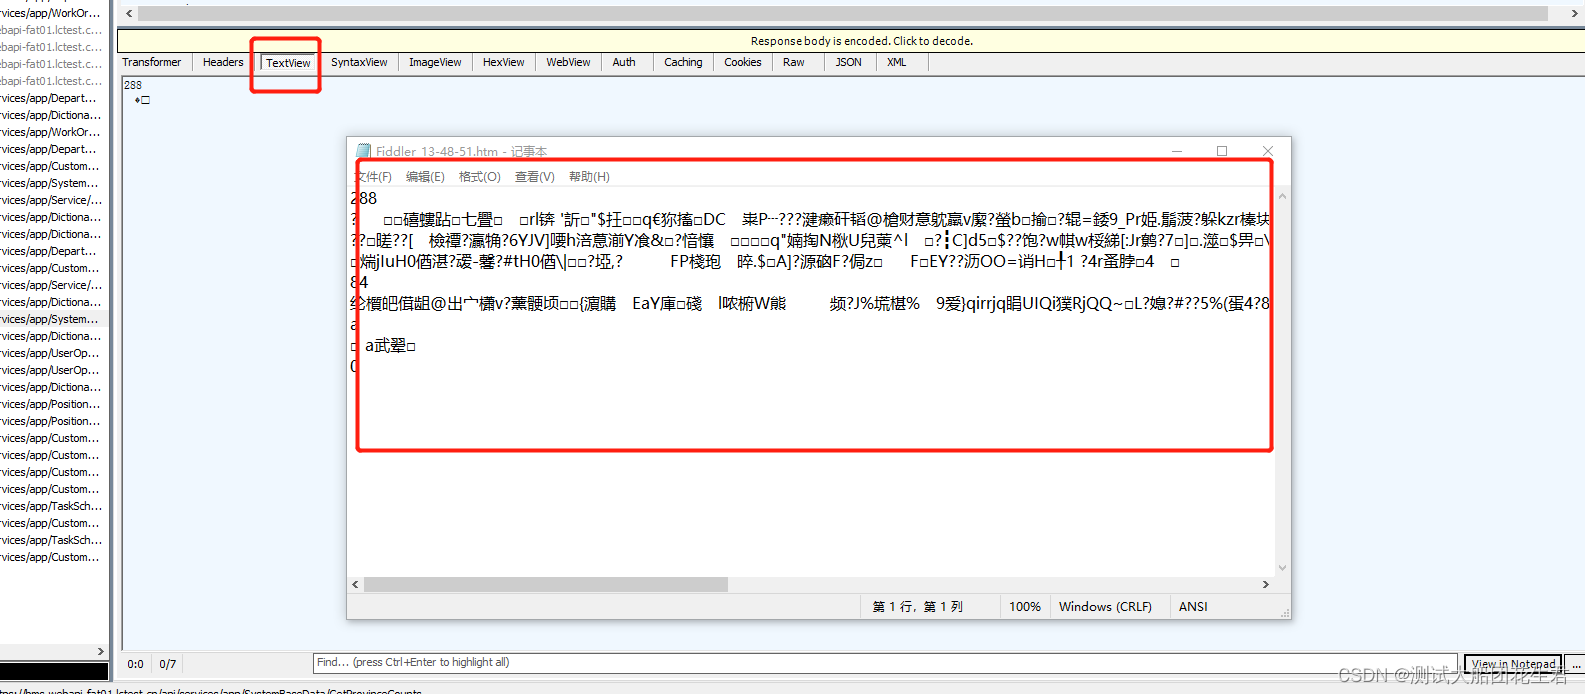The image size is (1585, 694).
Task: Open the 帮助(H) menu in Notepad
Action: [x=589, y=177]
